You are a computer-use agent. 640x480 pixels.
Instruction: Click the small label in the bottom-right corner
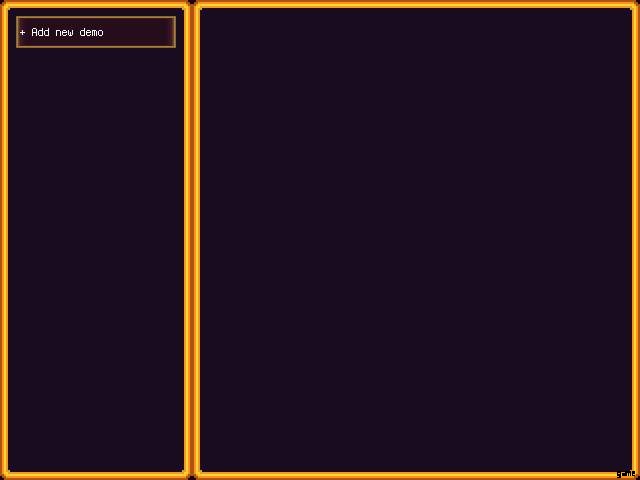pyautogui.click(x=626, y=473)
